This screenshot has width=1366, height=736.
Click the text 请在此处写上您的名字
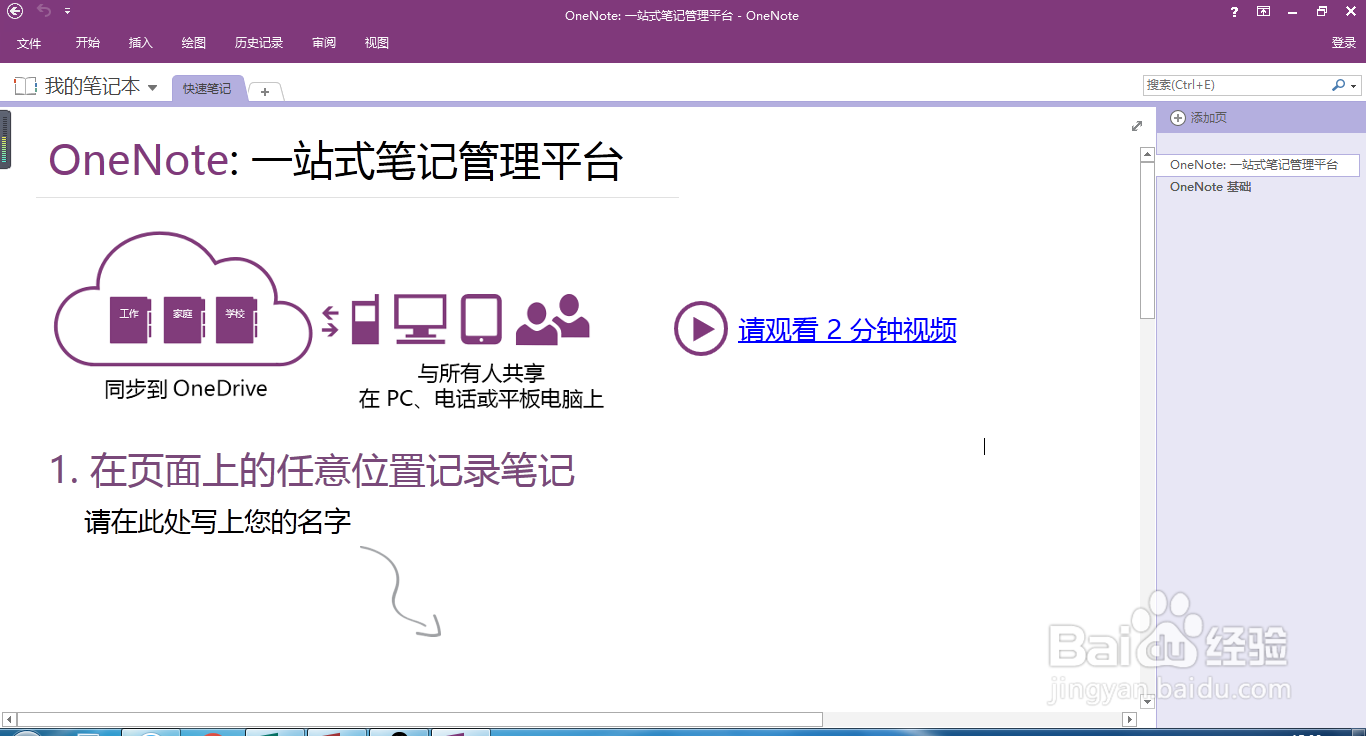[218, 522]
